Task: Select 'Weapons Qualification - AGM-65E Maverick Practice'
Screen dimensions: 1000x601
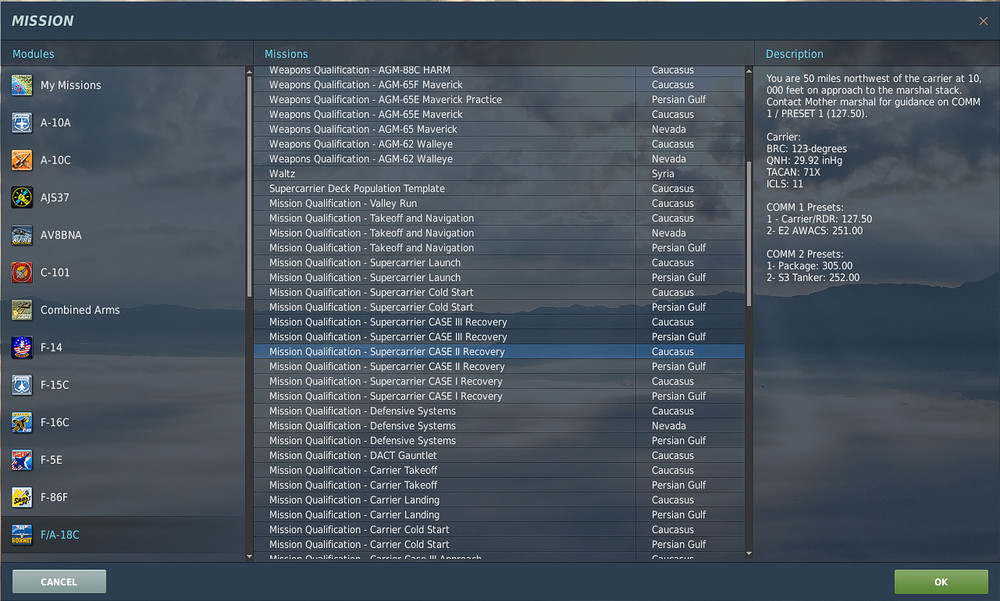Action: [x=499, y=100]
